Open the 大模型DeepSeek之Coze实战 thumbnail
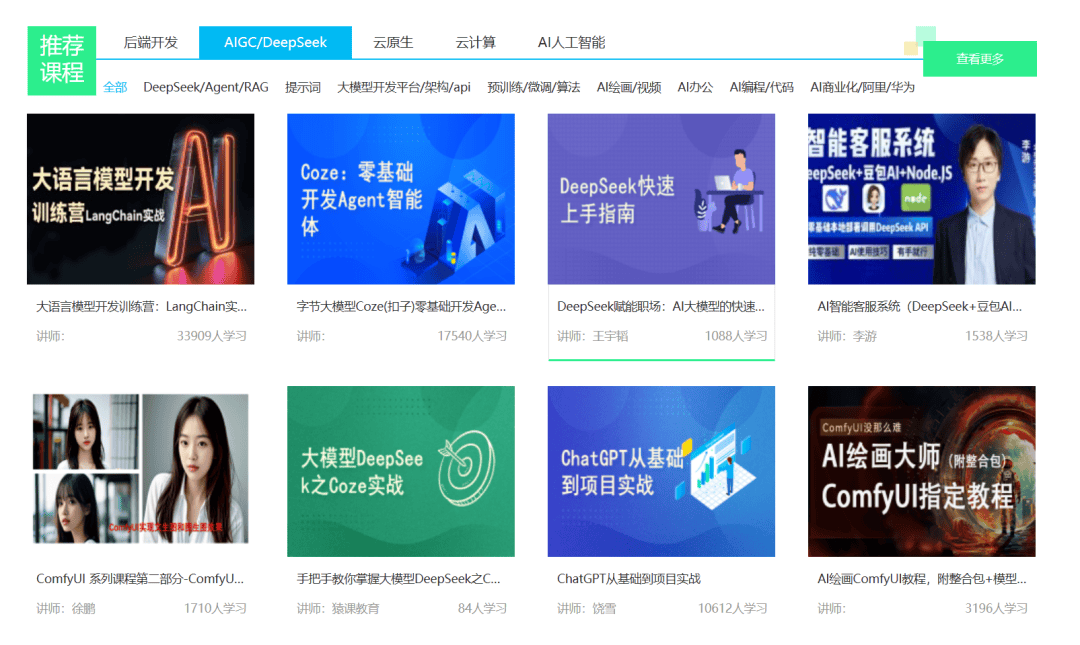 pos(401,471)
